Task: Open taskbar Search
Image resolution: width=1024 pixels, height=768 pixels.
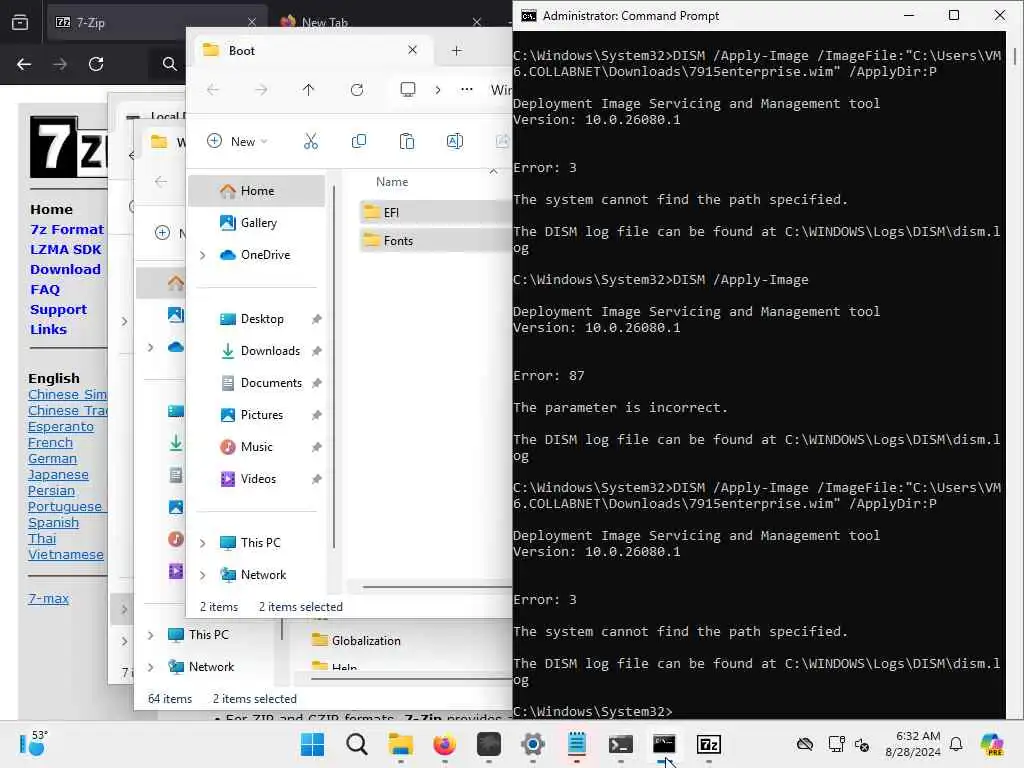Action: (x=357, y=744)
